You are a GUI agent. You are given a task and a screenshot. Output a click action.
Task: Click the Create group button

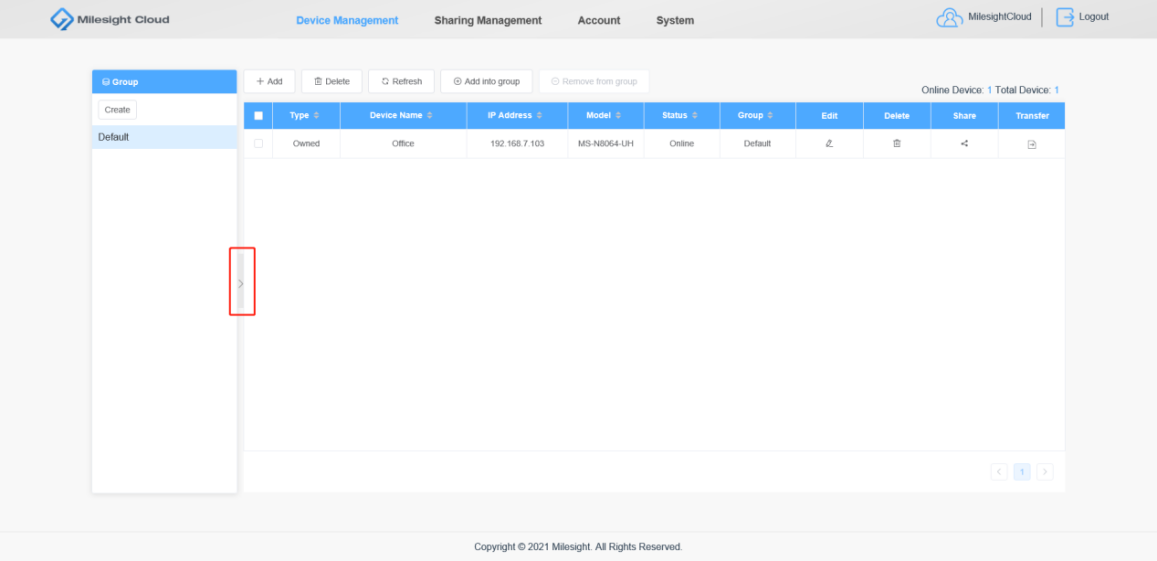117,109
